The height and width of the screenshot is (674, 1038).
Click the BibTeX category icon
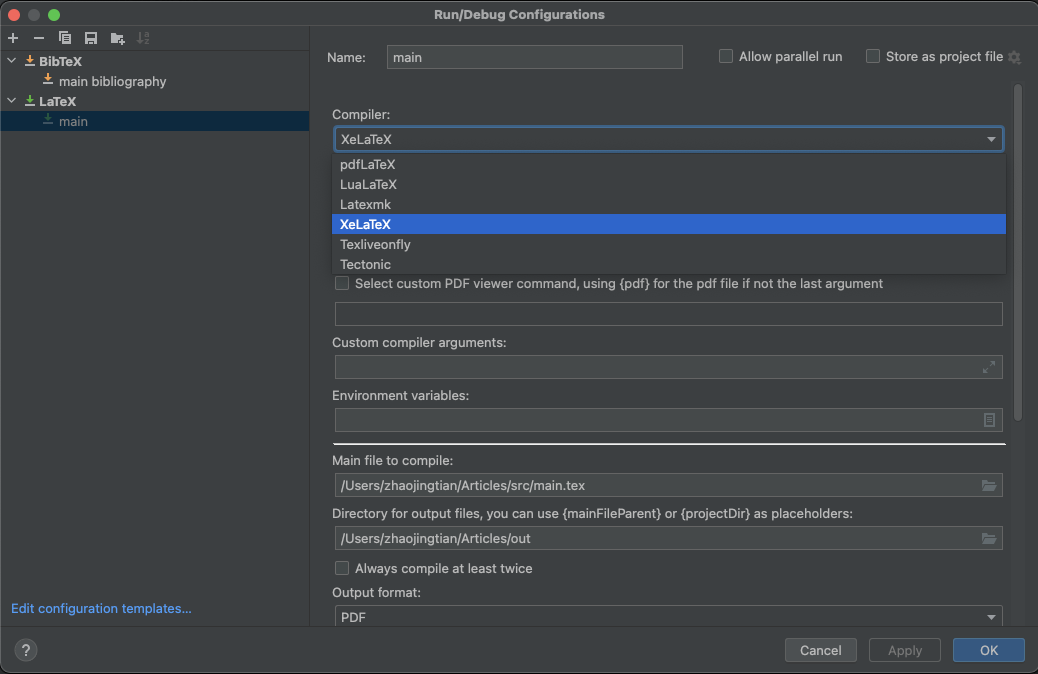click(x=30, y=61)
